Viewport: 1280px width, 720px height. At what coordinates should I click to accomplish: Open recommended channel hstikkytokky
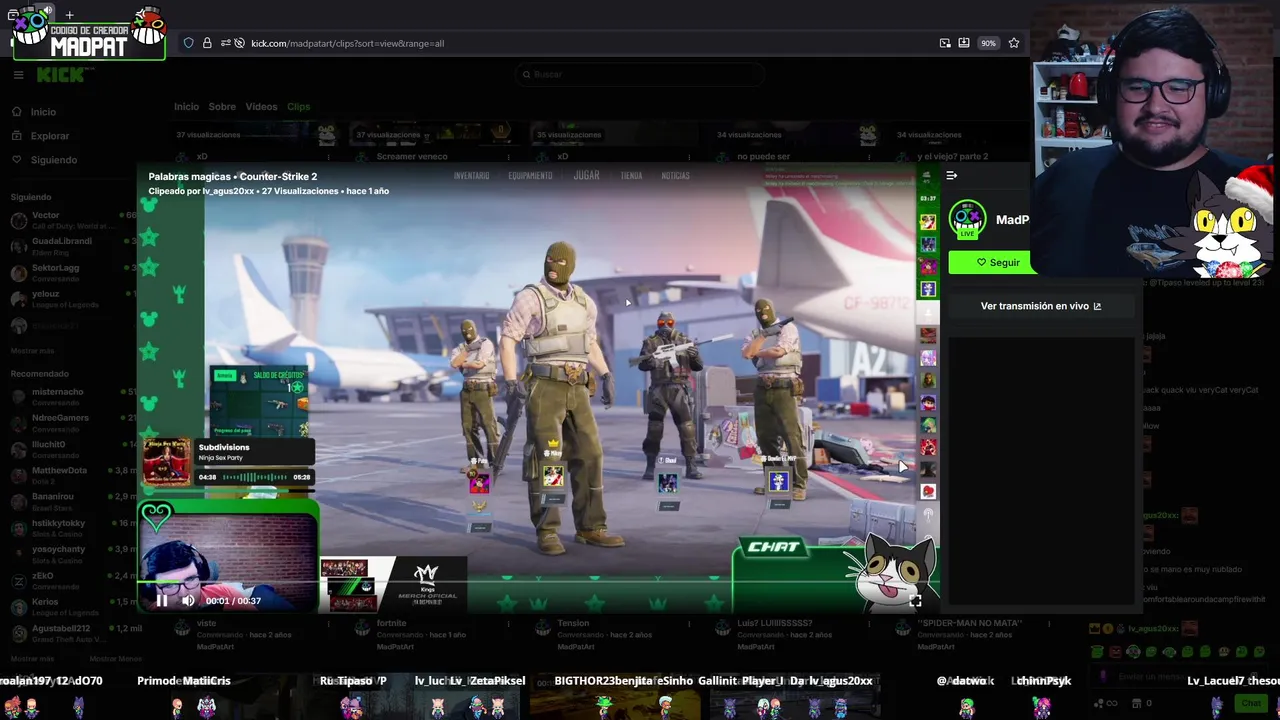tap(72, 527)
